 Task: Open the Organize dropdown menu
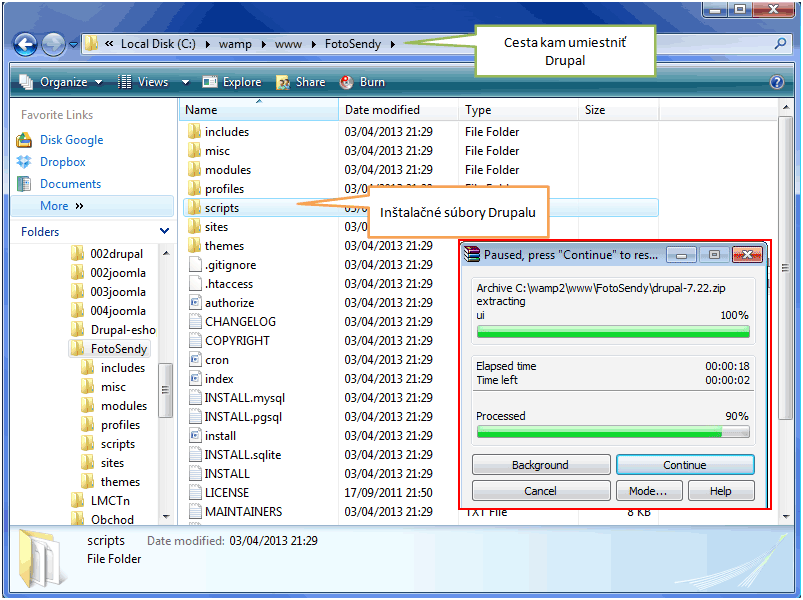point(61,82)
